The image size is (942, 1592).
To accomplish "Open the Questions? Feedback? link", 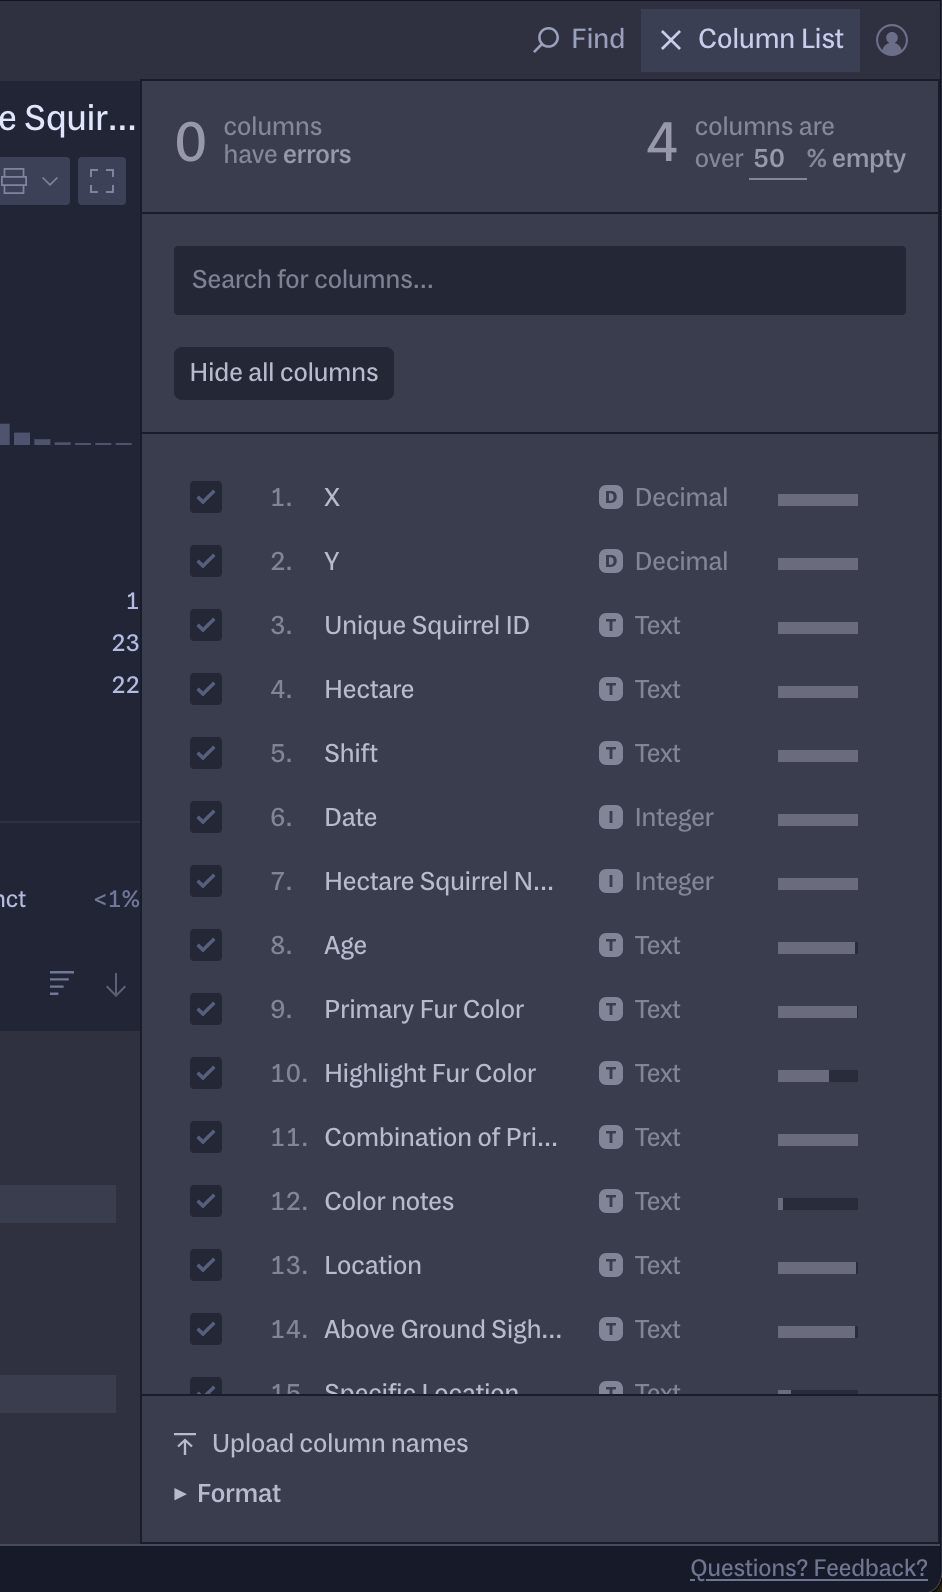I will point(809,1568).
